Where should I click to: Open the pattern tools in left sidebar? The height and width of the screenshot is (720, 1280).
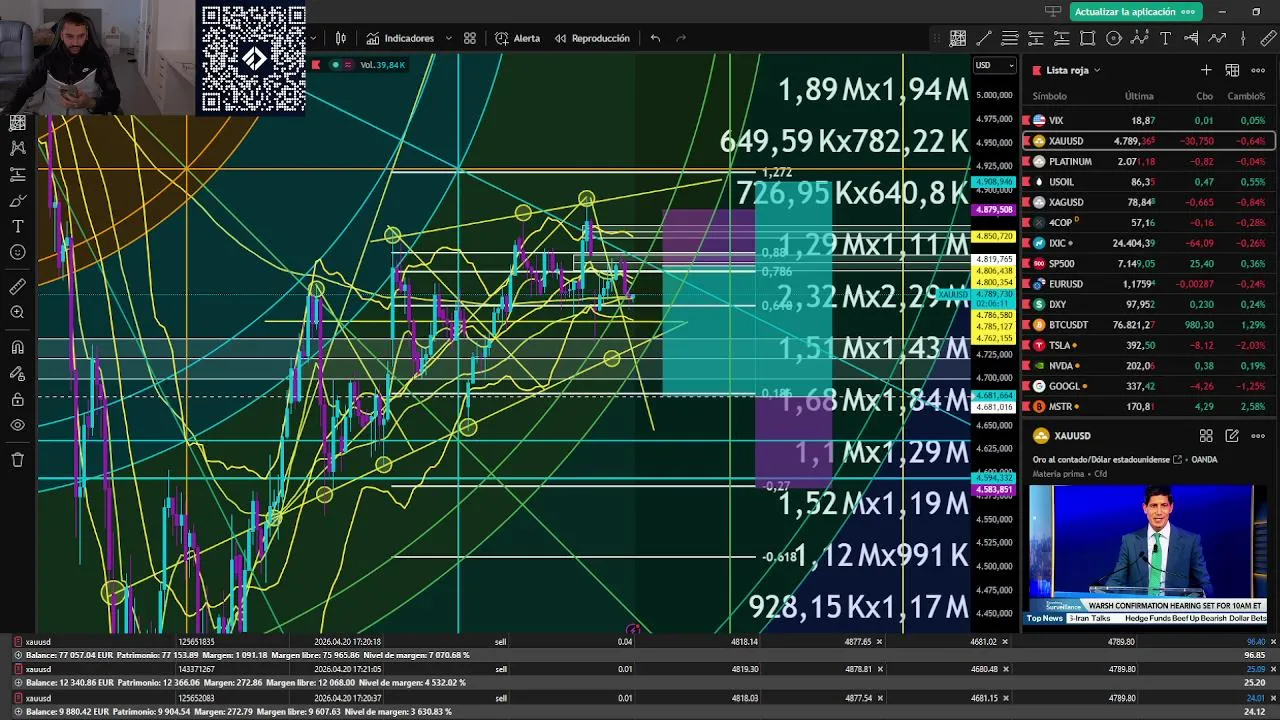tap(17, 148)
